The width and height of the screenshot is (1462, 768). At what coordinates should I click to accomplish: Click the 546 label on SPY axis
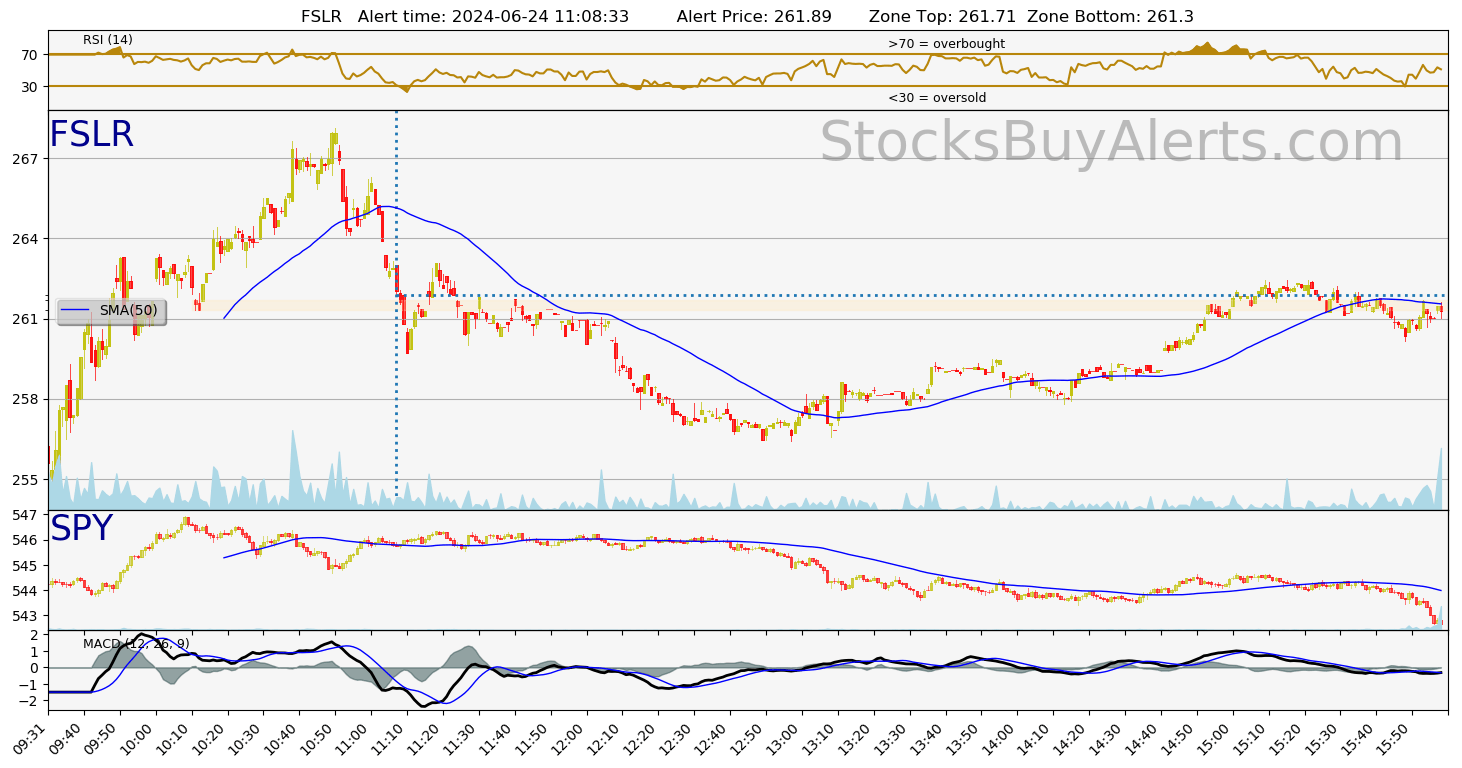[x=25, y=540]
